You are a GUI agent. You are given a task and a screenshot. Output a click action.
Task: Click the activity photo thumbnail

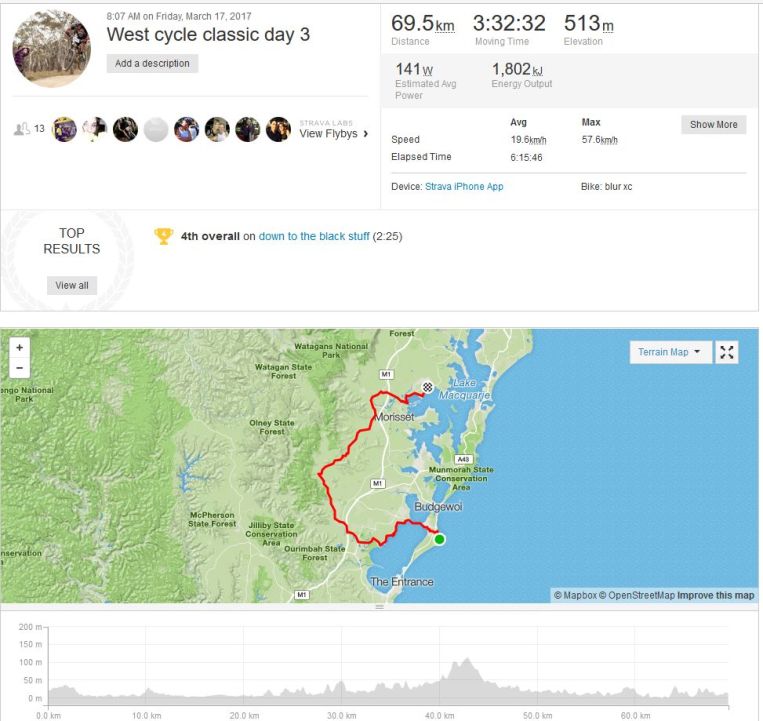52,49
